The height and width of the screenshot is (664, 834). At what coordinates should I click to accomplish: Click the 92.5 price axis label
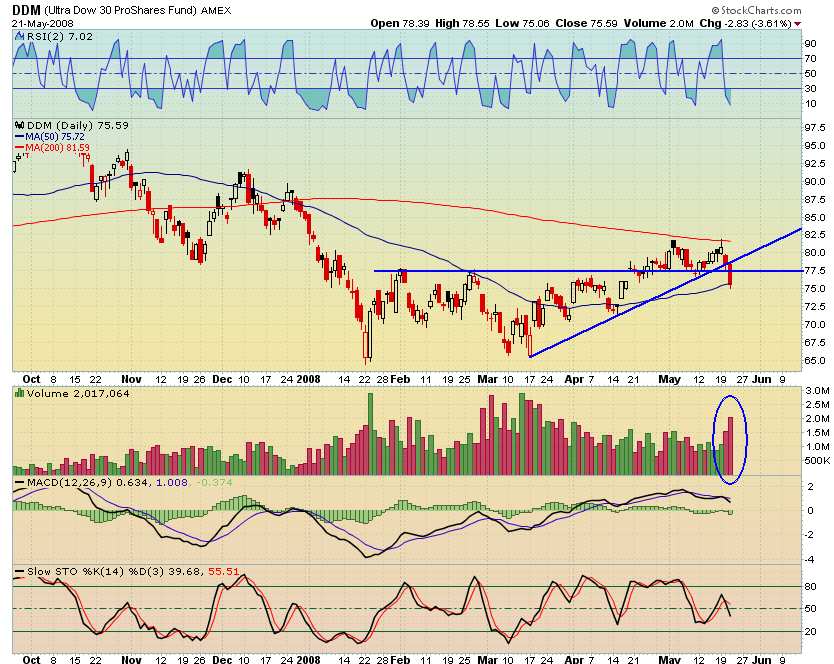tap(815, 164)
